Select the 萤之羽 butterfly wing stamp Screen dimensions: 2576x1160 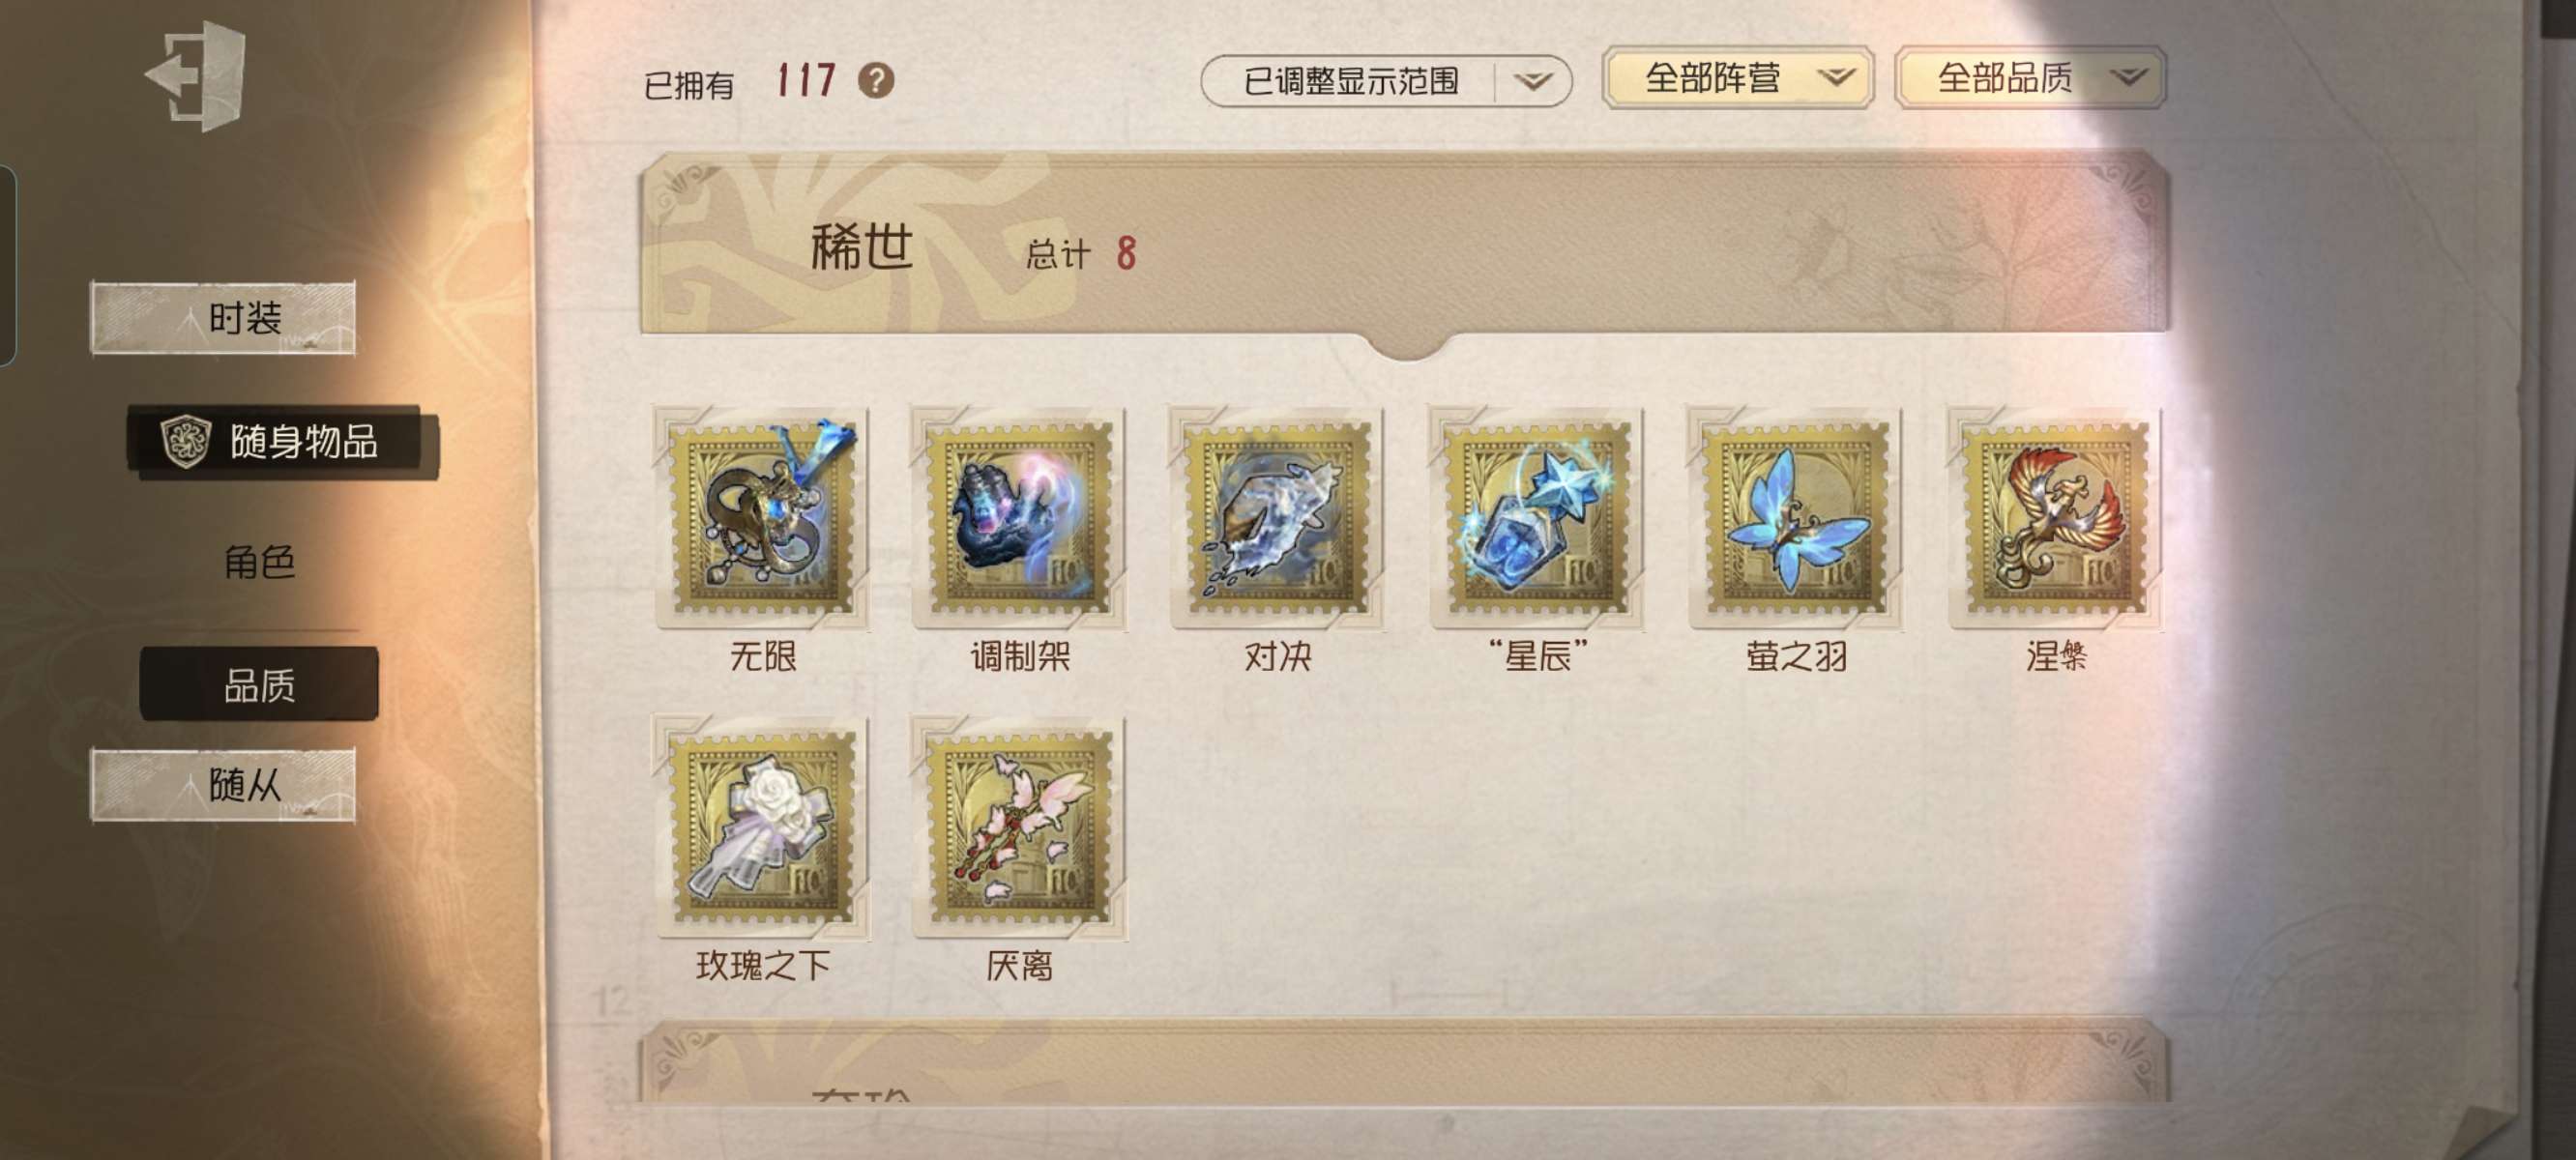tap(1796, 518)
